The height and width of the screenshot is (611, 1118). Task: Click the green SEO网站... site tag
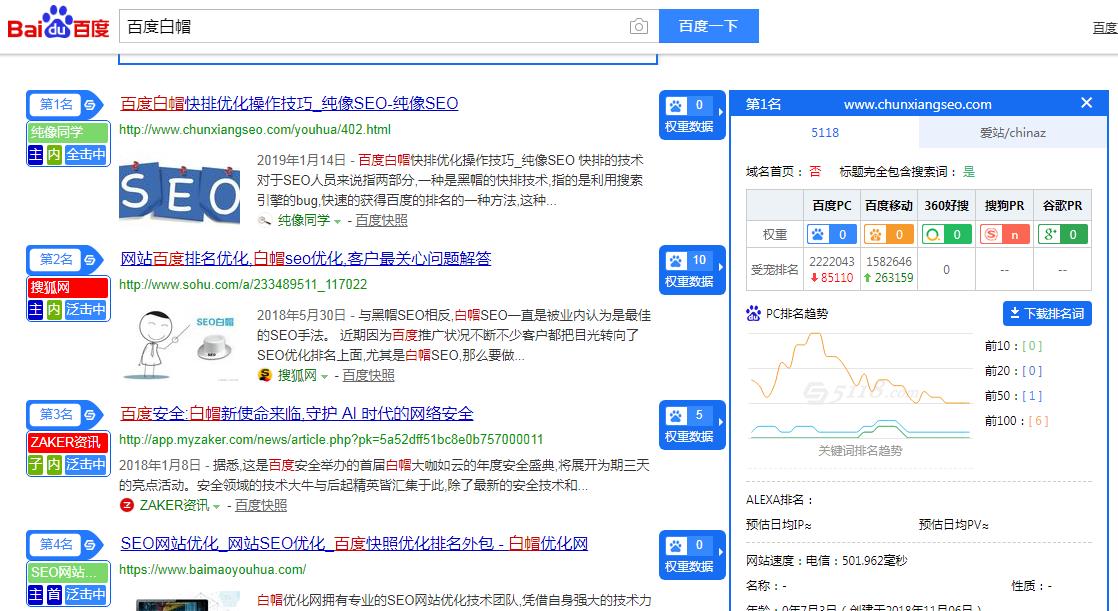tap(68, 572)
